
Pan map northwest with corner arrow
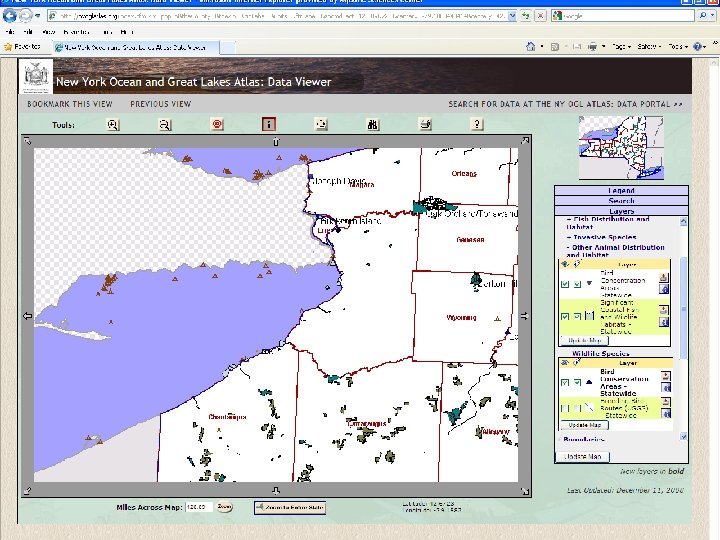pyautogui.click(x=27, y=141)
